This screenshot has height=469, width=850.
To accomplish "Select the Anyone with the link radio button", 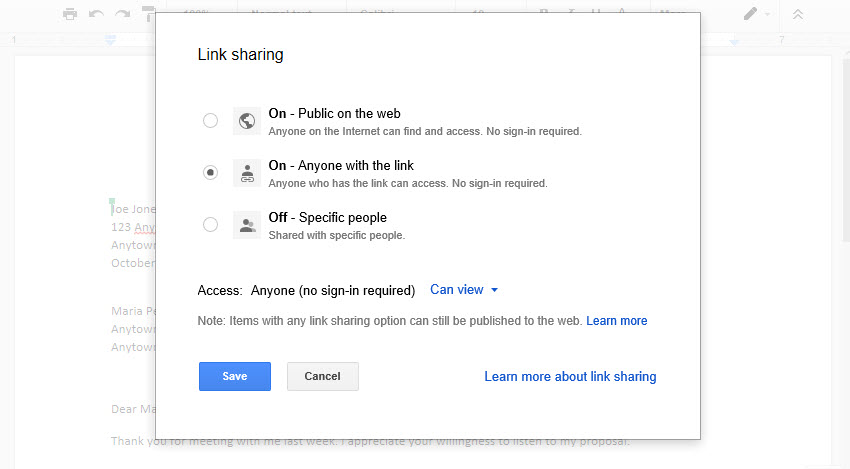I will pyautogui.click(x=210, y=173).
